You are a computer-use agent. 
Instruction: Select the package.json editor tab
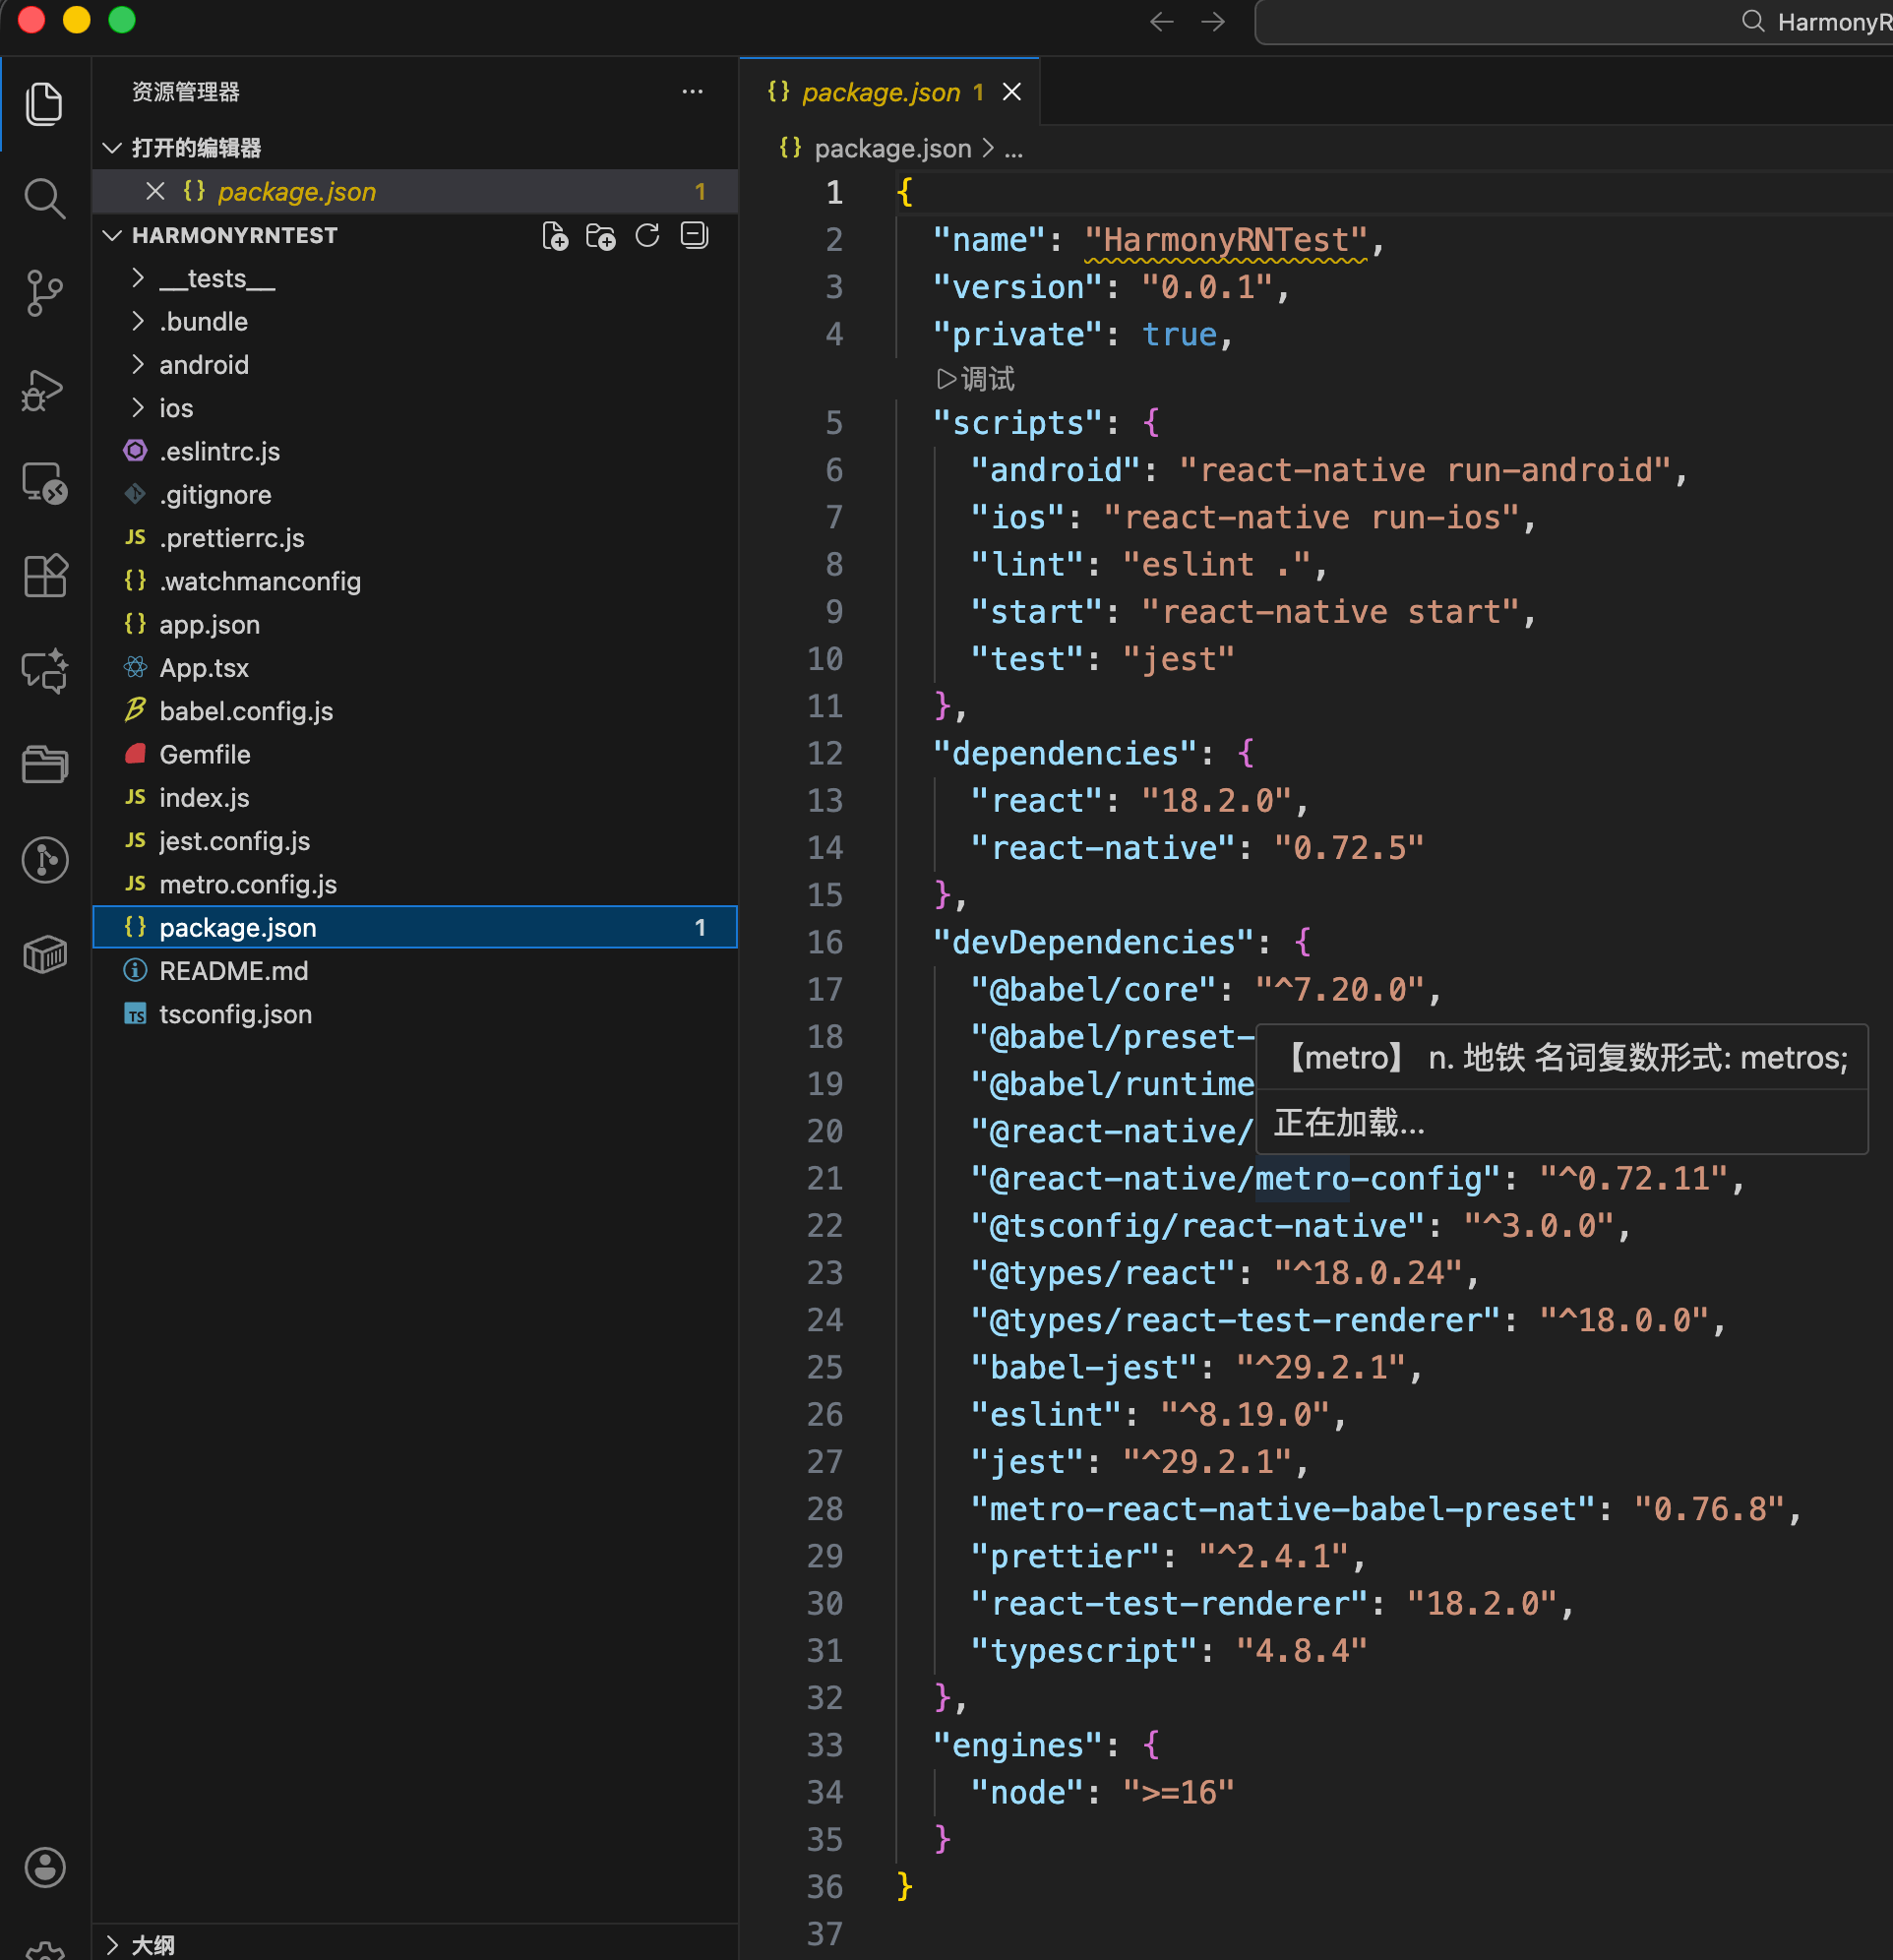[x=880, y=92]
